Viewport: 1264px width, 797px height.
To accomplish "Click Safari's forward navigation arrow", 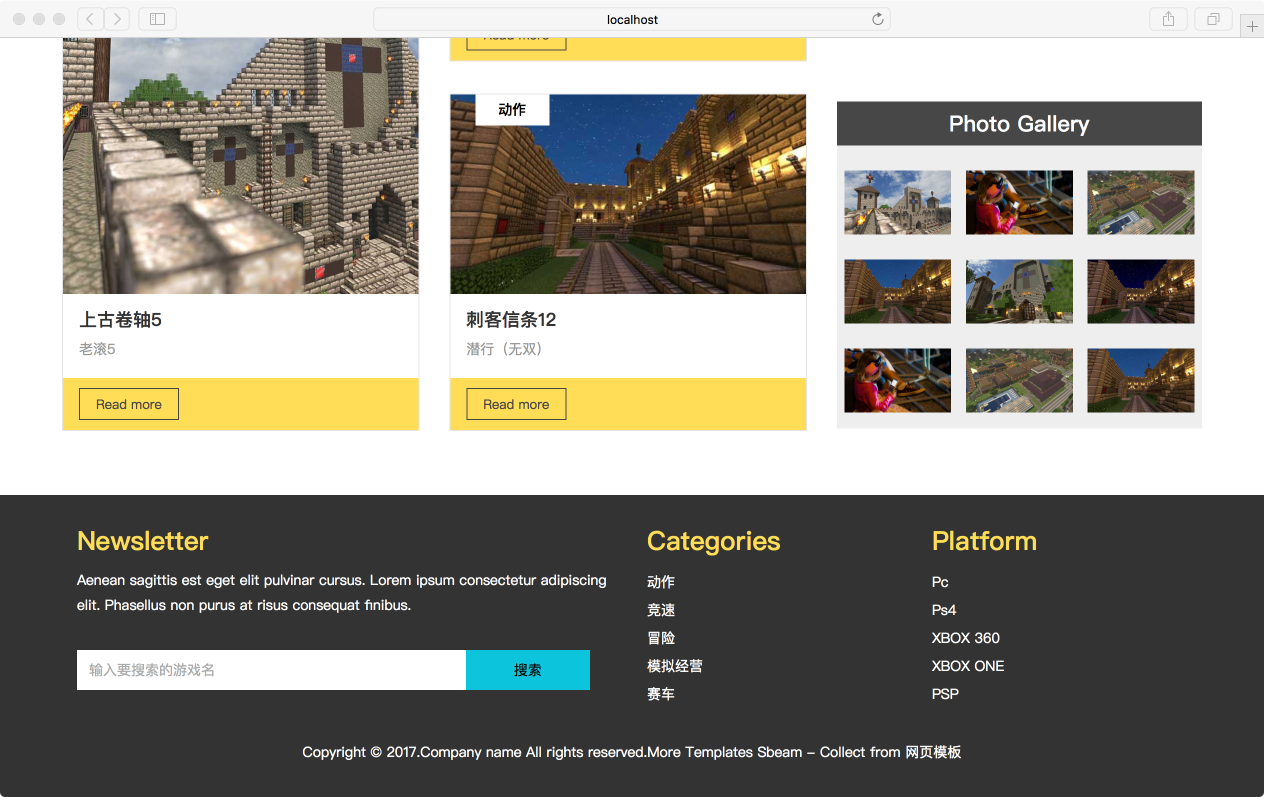I will (117, 19).
